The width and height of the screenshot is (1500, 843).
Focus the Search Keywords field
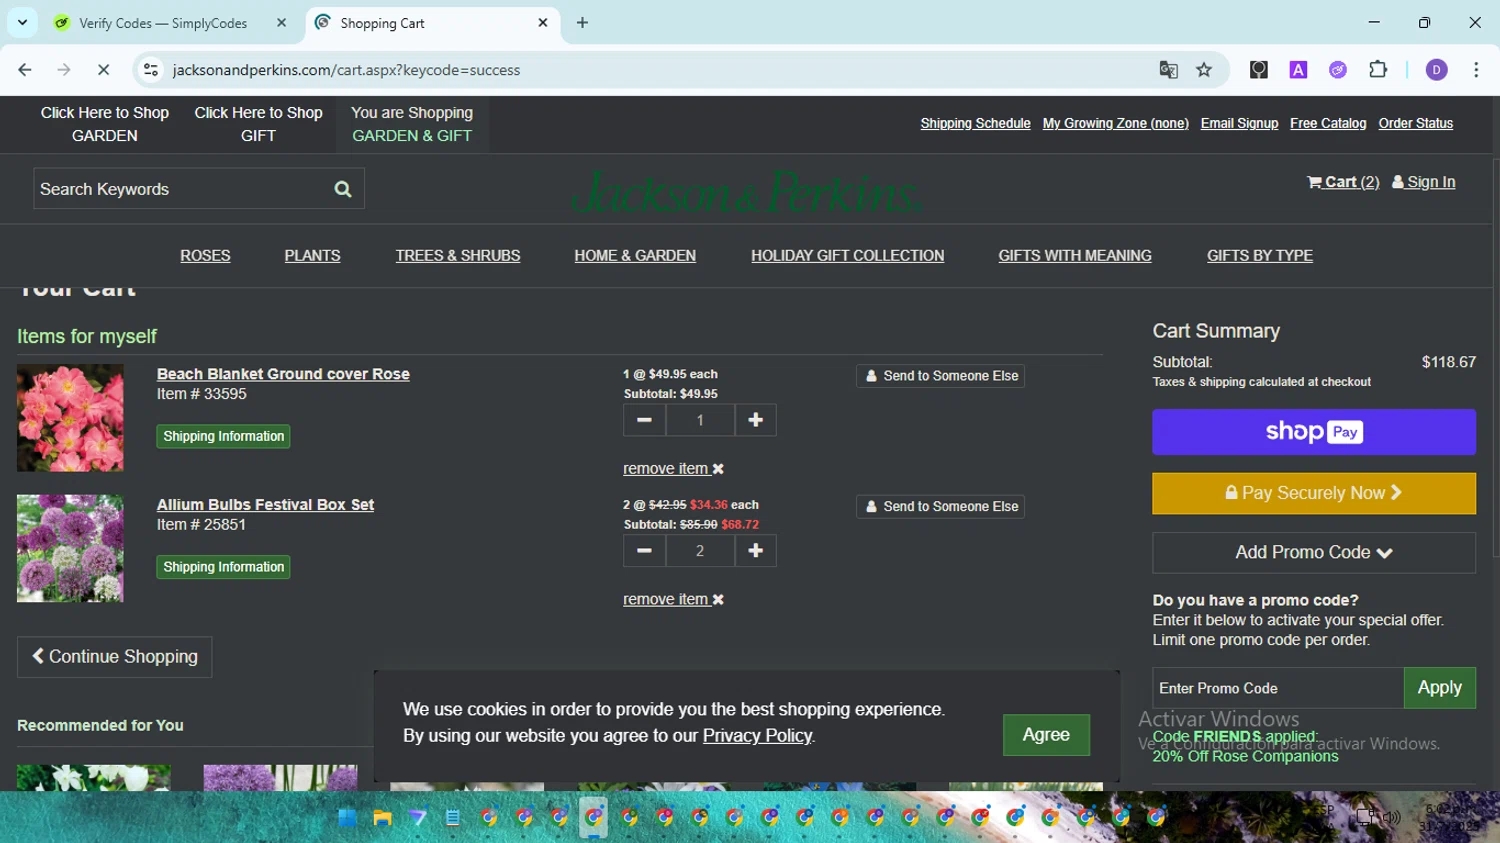pyautogui.click(x=180, y=189)
